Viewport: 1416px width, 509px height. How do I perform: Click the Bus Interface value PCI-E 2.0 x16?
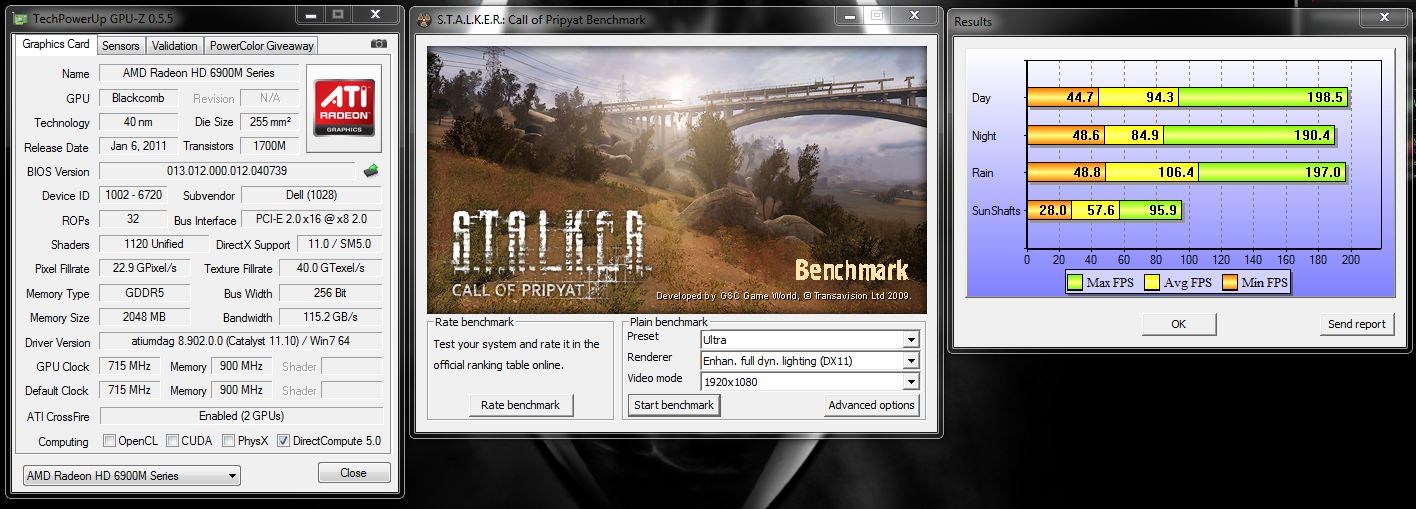click(x=311, y=219)
